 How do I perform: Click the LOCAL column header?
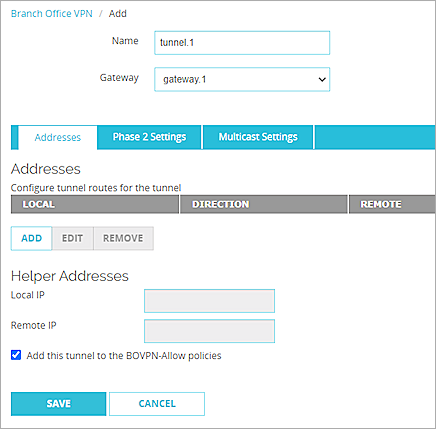click(x=95, y=204)
